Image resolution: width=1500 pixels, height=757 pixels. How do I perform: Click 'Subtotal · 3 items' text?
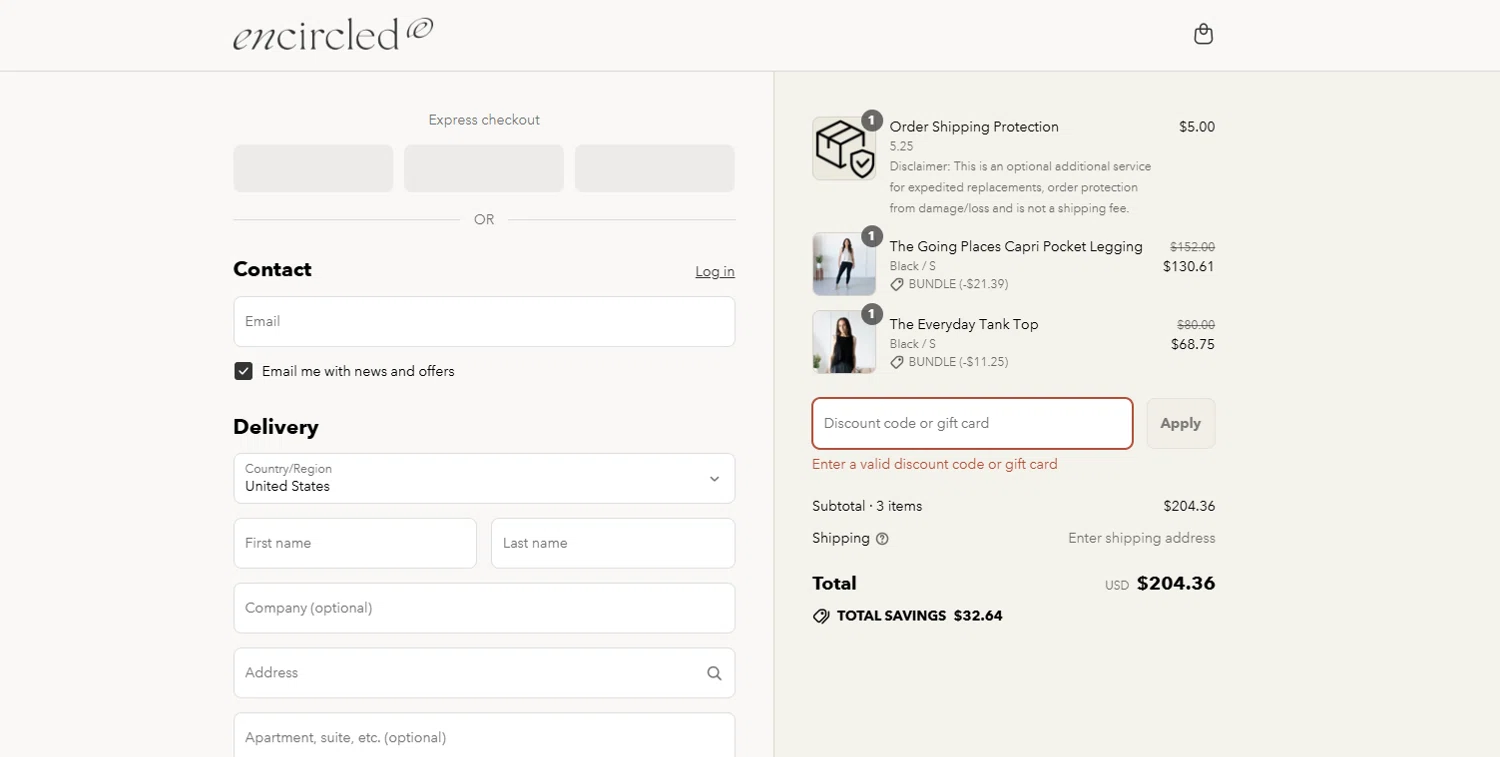tap(867, 506)
